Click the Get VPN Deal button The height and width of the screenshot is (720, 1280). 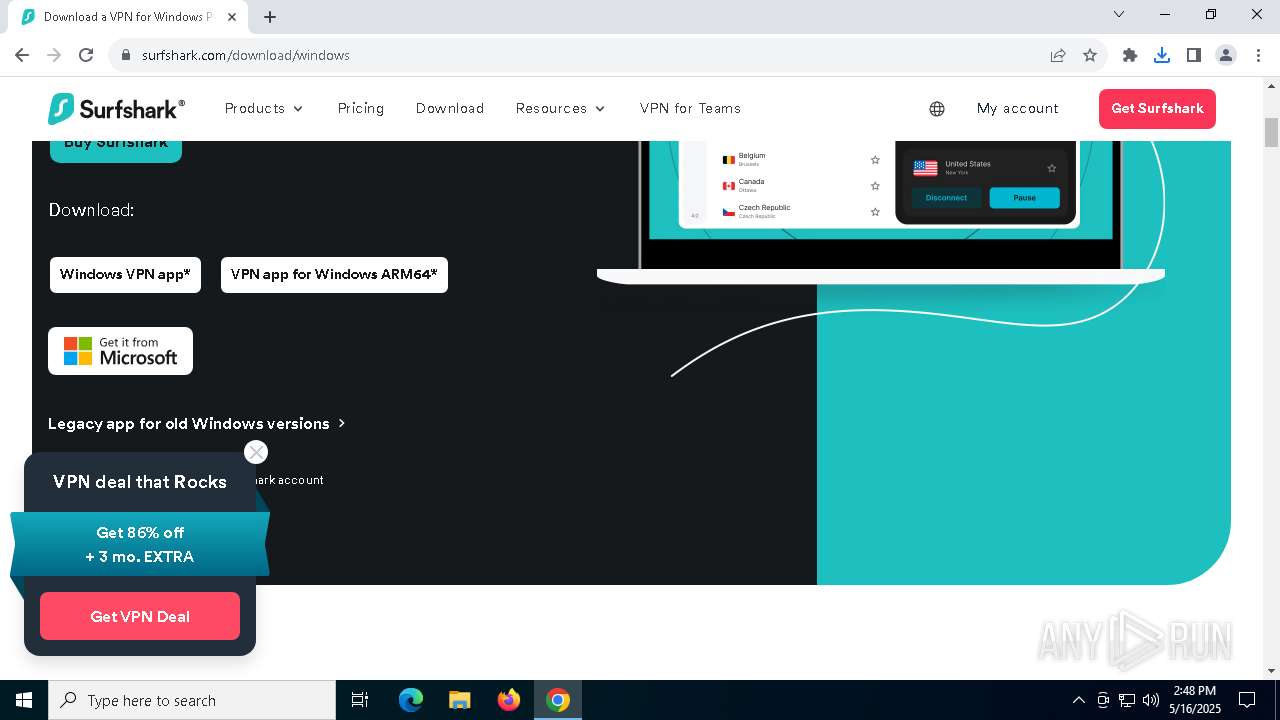click(x=140, y=616)
